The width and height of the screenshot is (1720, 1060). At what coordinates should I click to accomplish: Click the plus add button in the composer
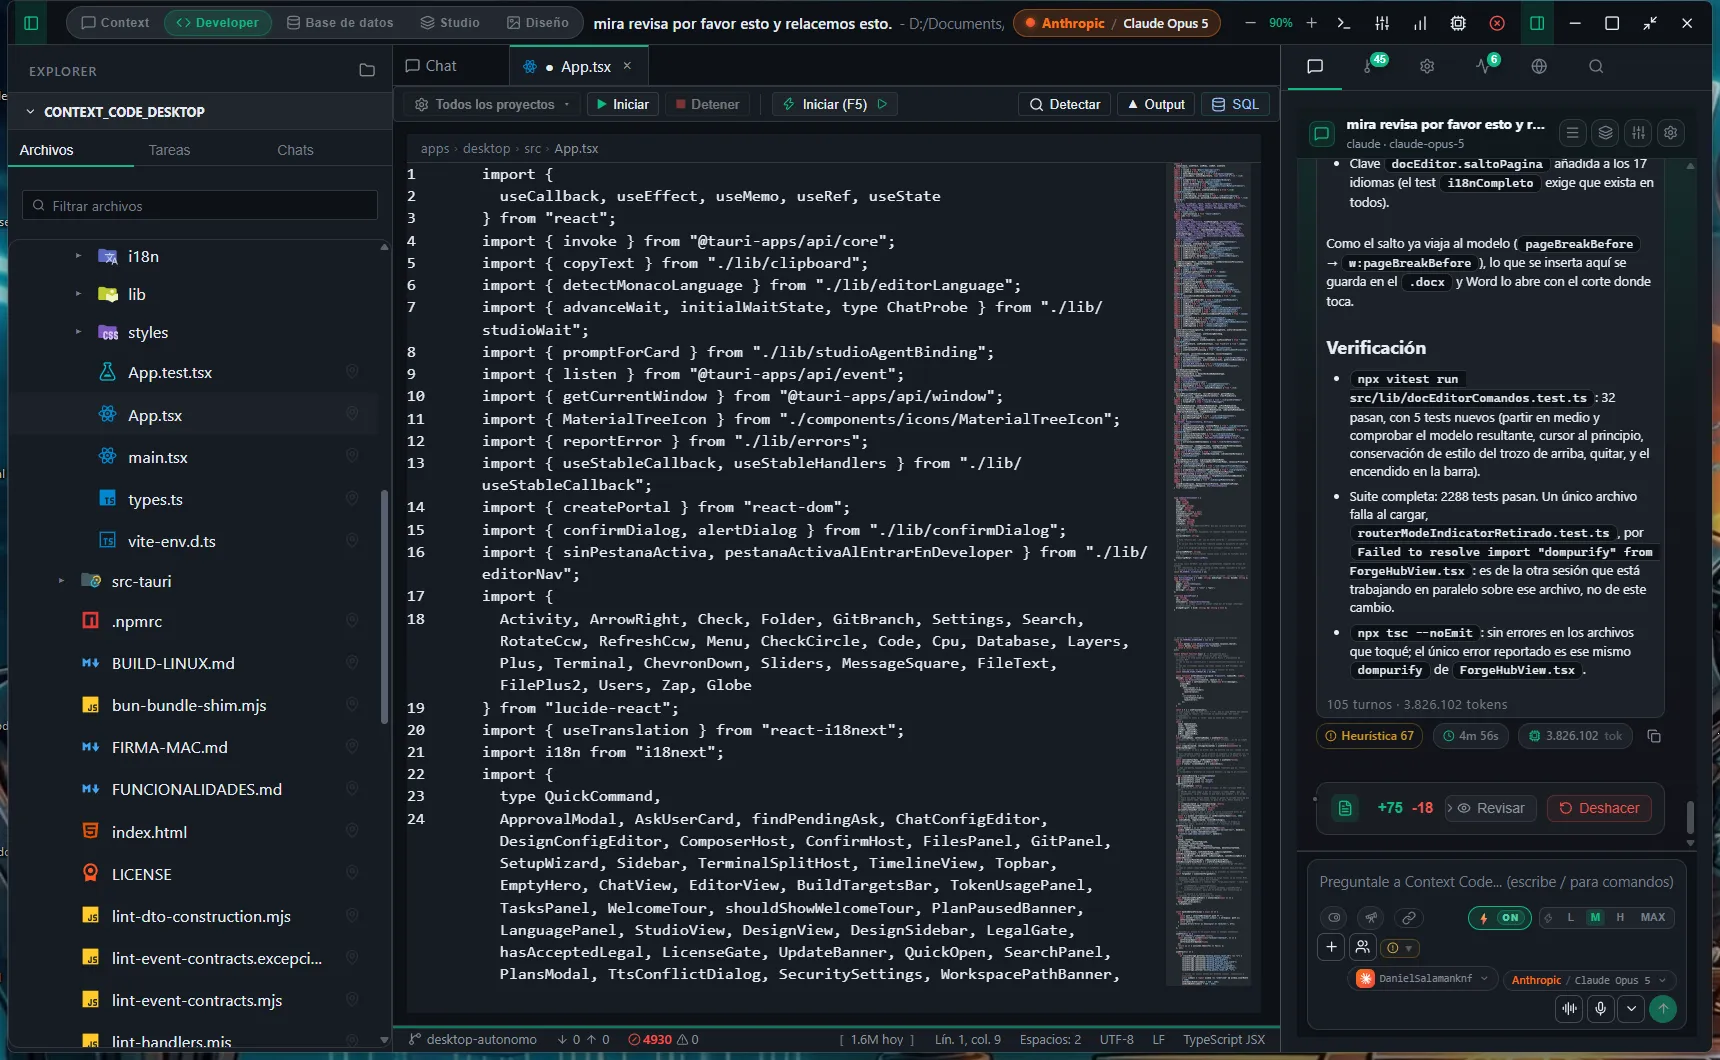pyautogui.click(x=1331, y=947)
